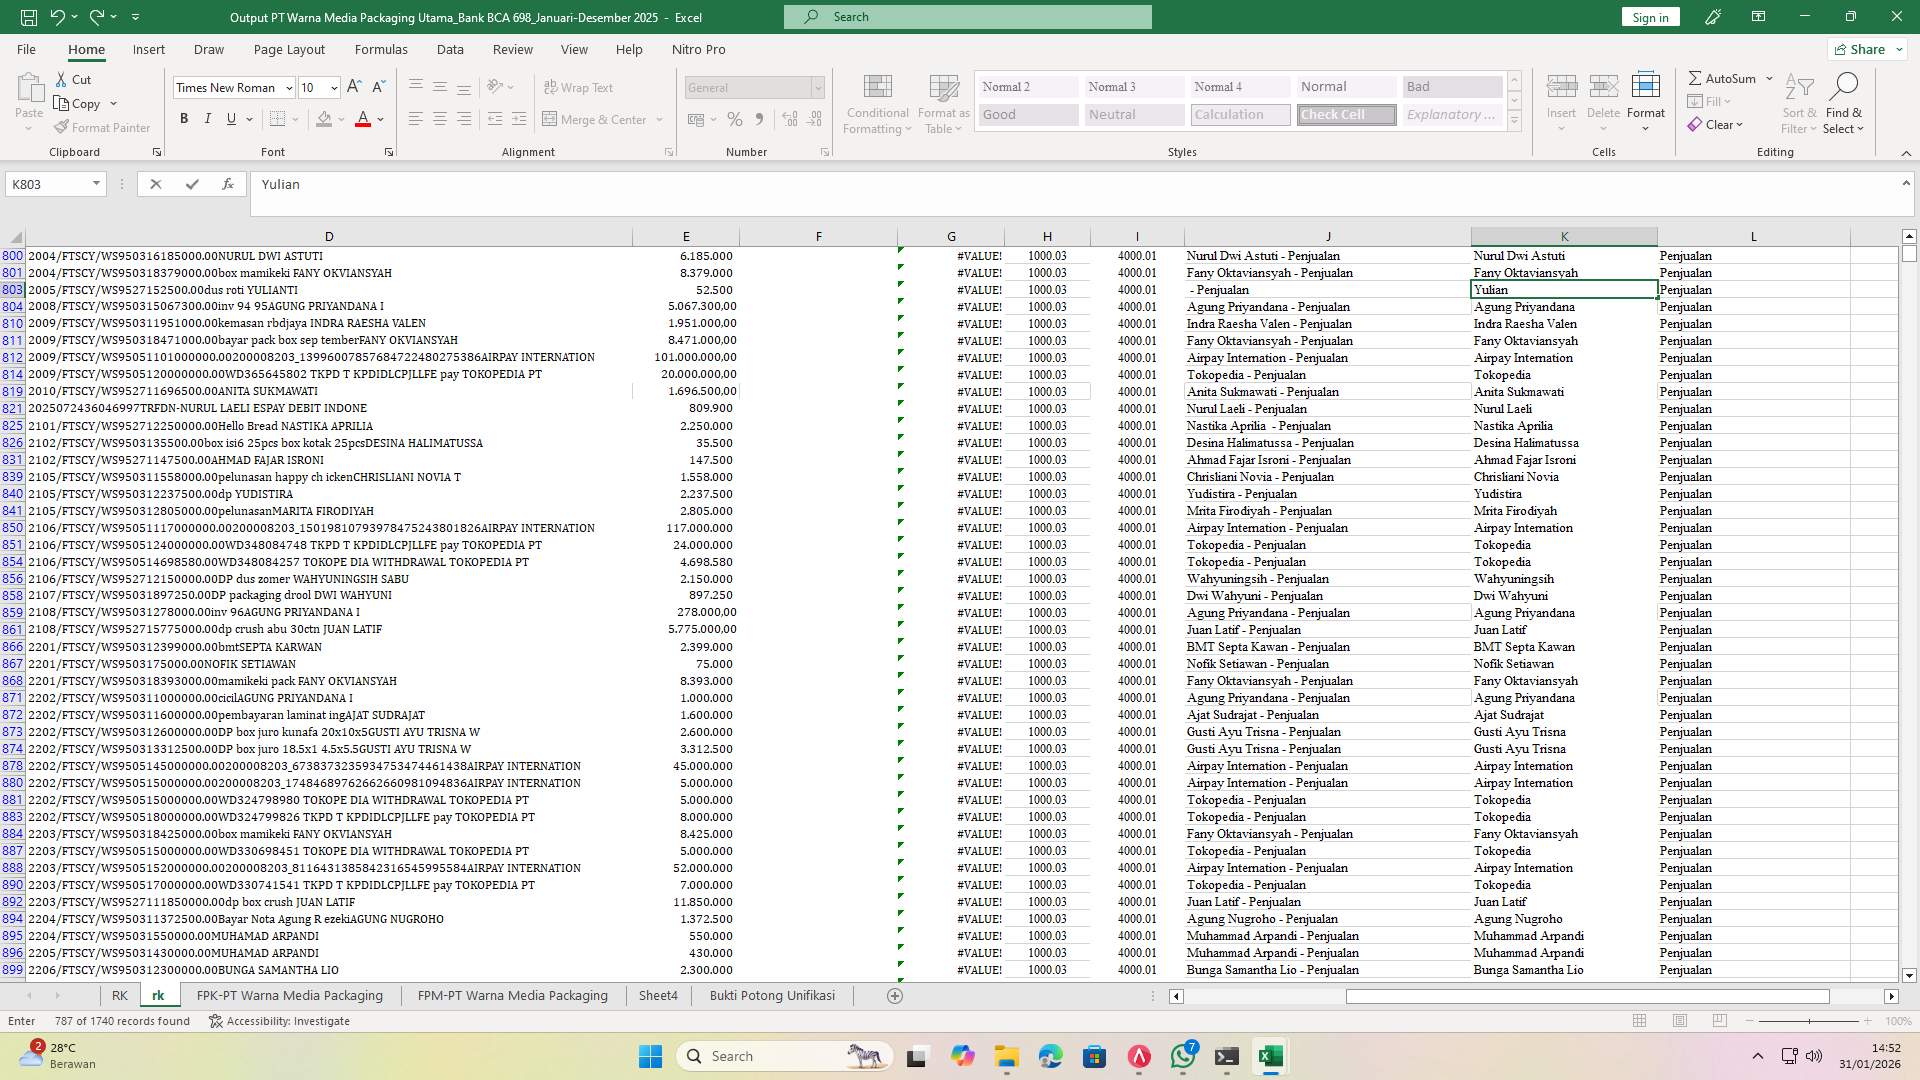
Task: Open Conditional Formatting options
Action: 877,103
